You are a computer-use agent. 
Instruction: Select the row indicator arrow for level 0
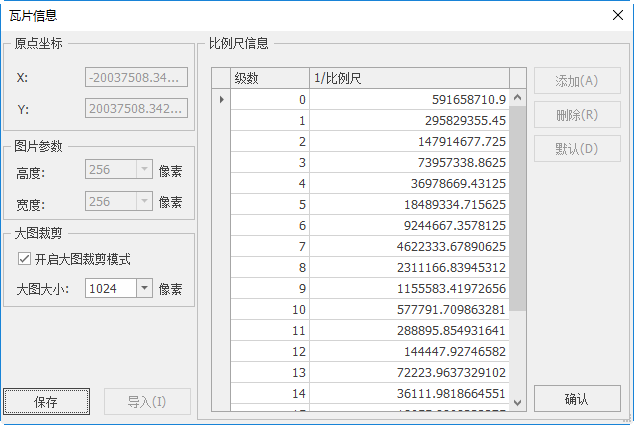[x=221, y=99]
